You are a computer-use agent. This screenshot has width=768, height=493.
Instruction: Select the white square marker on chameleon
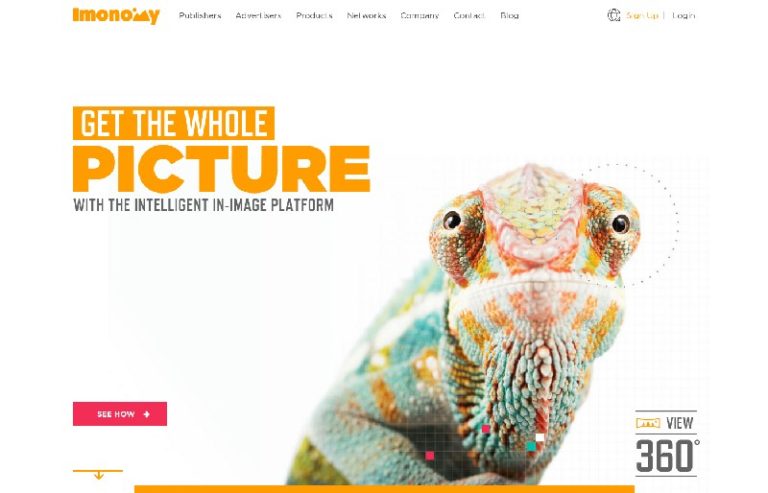[x=540, y=437]
